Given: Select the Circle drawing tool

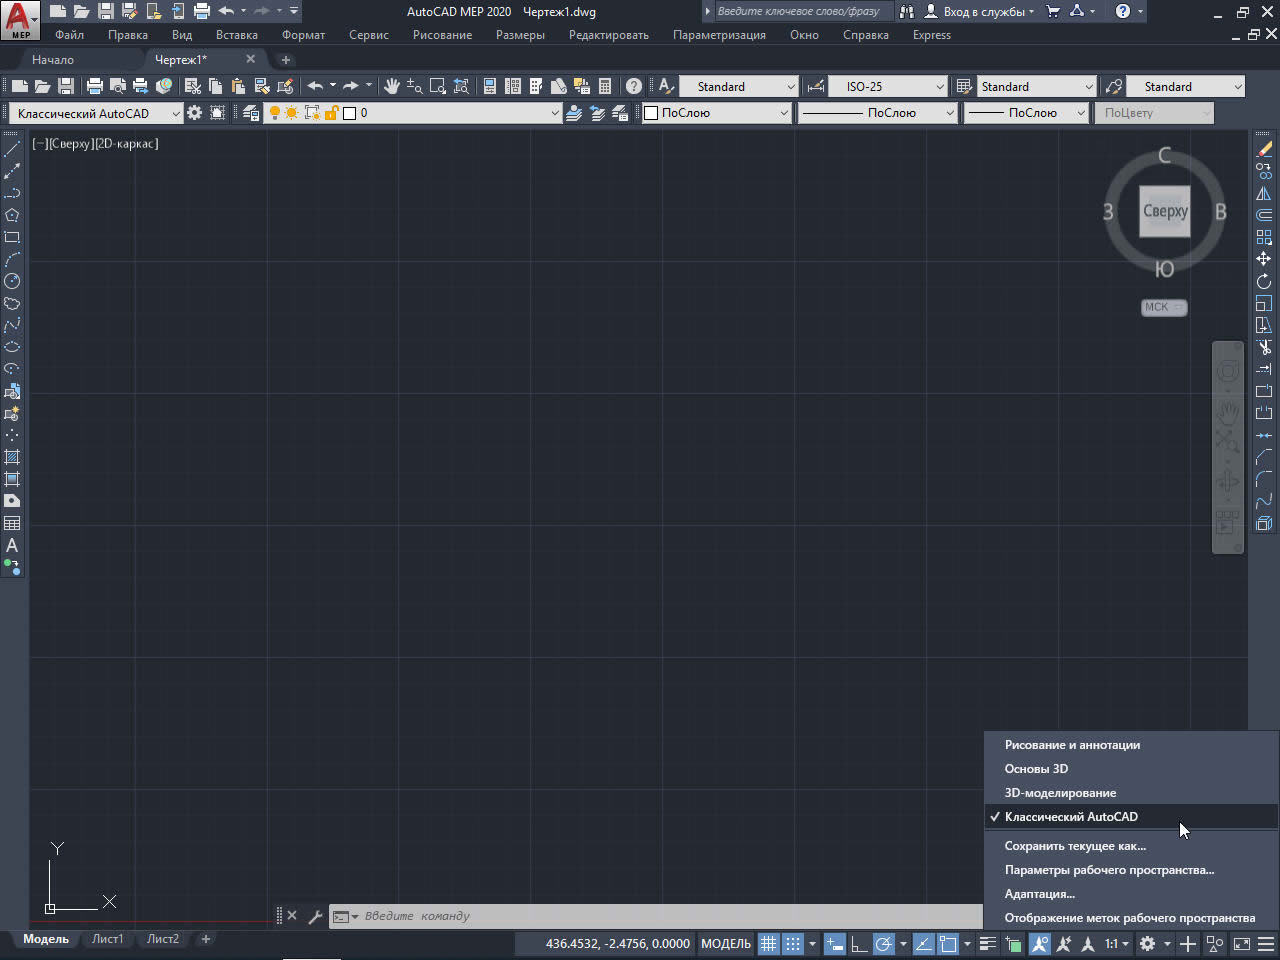Looking at the screenshot, I should [x=12, y=281].
